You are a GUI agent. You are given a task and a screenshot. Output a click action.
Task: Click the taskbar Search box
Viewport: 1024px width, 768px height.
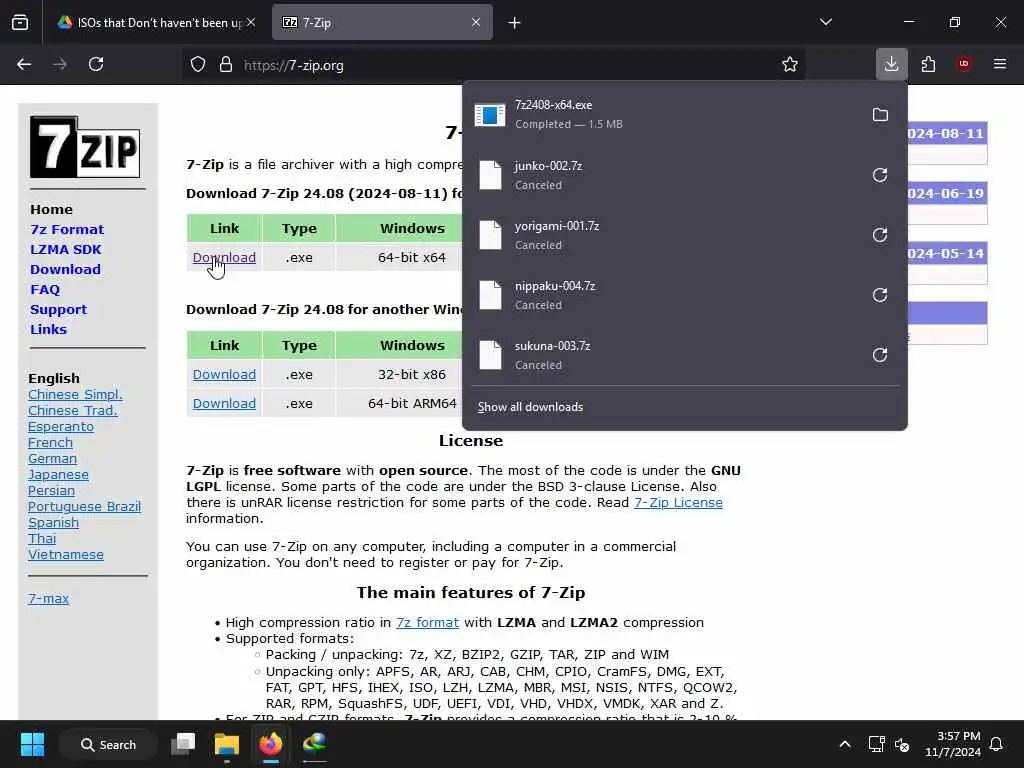108,744
